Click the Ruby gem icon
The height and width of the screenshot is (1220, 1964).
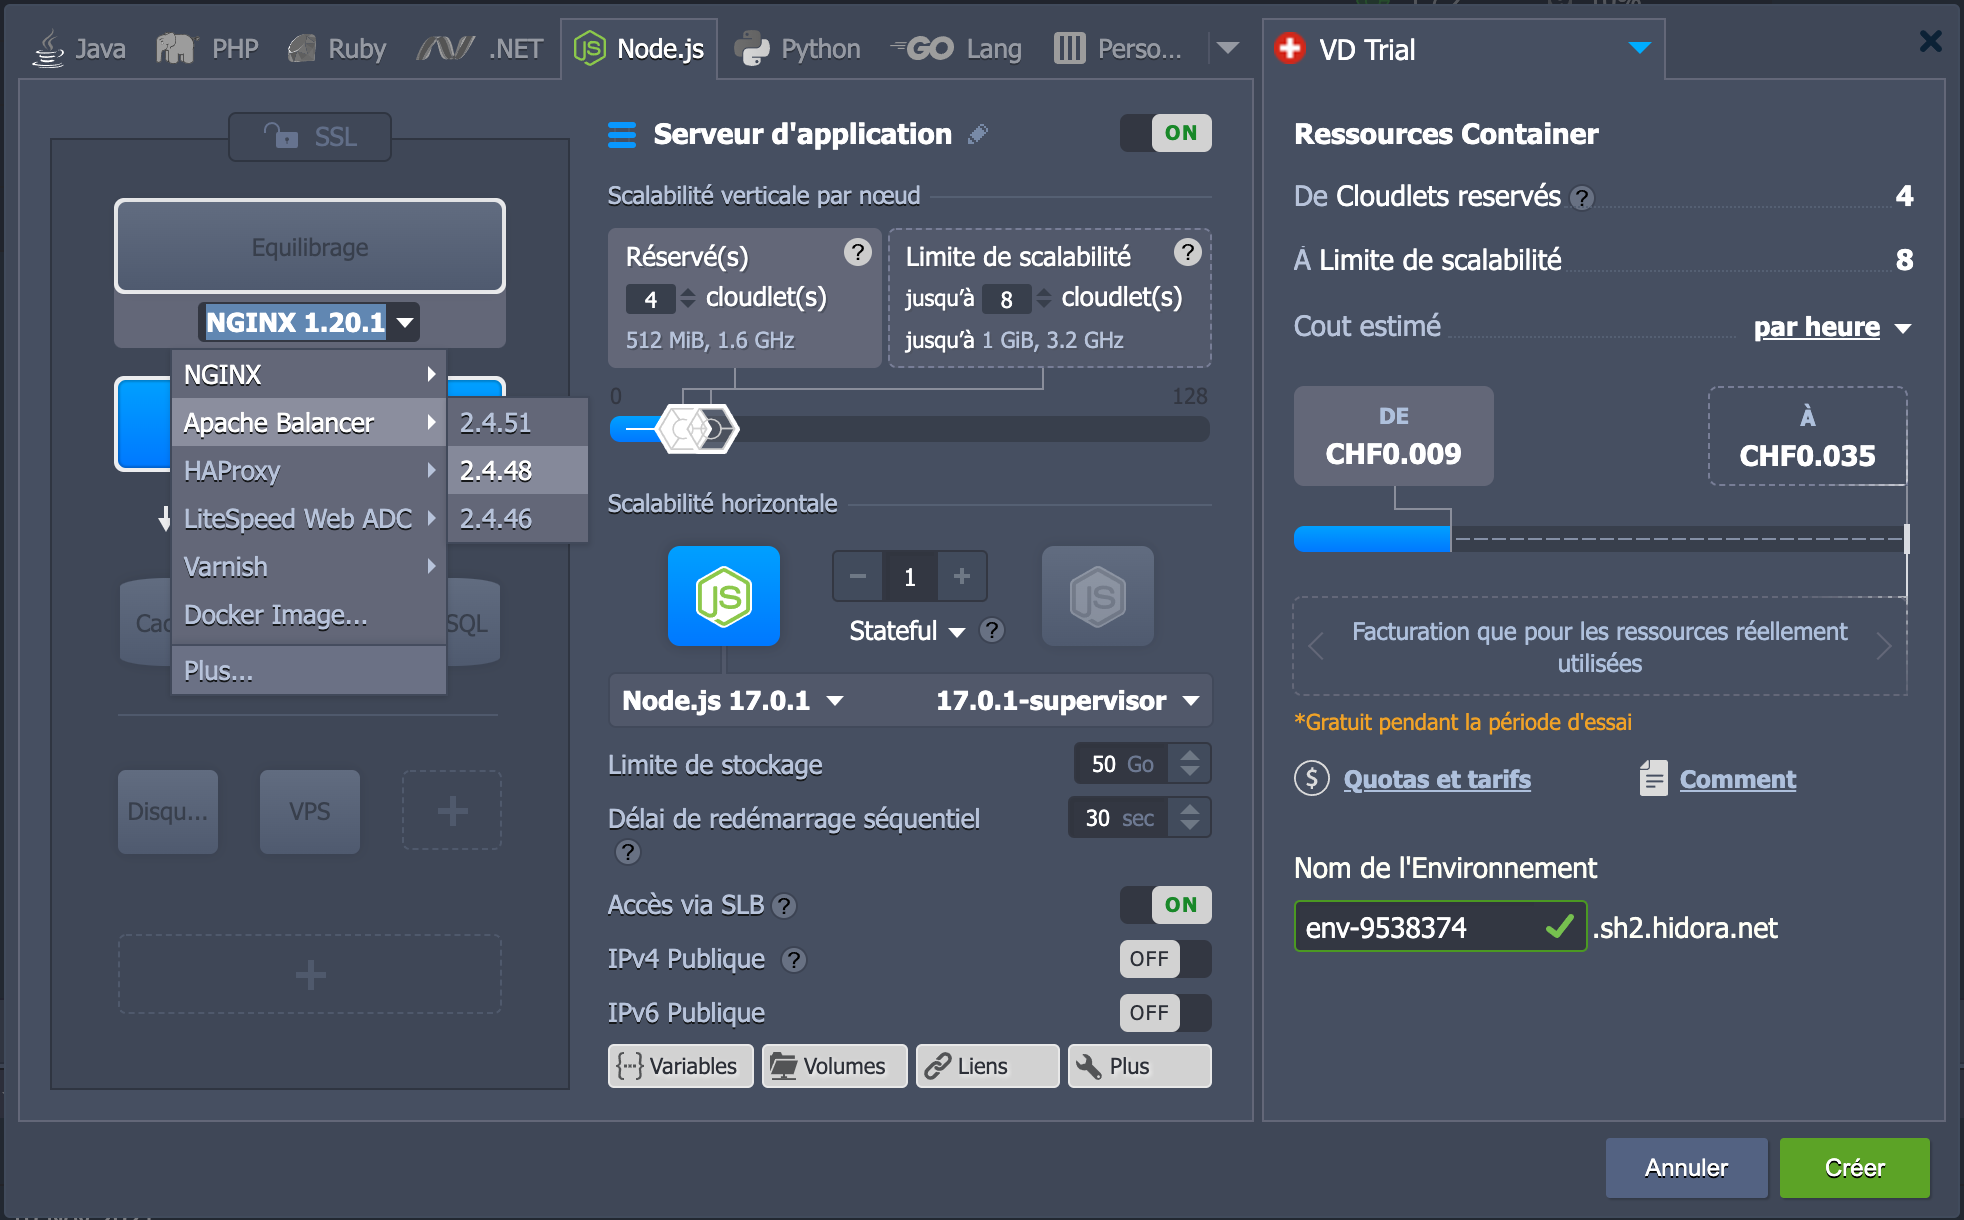click(x=301, y=48)
